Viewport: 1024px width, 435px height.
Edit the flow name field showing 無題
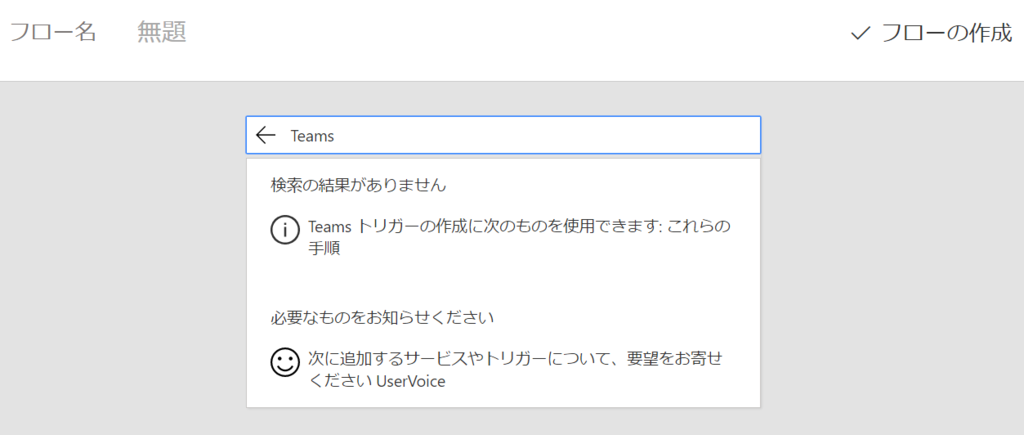[162, 31]
